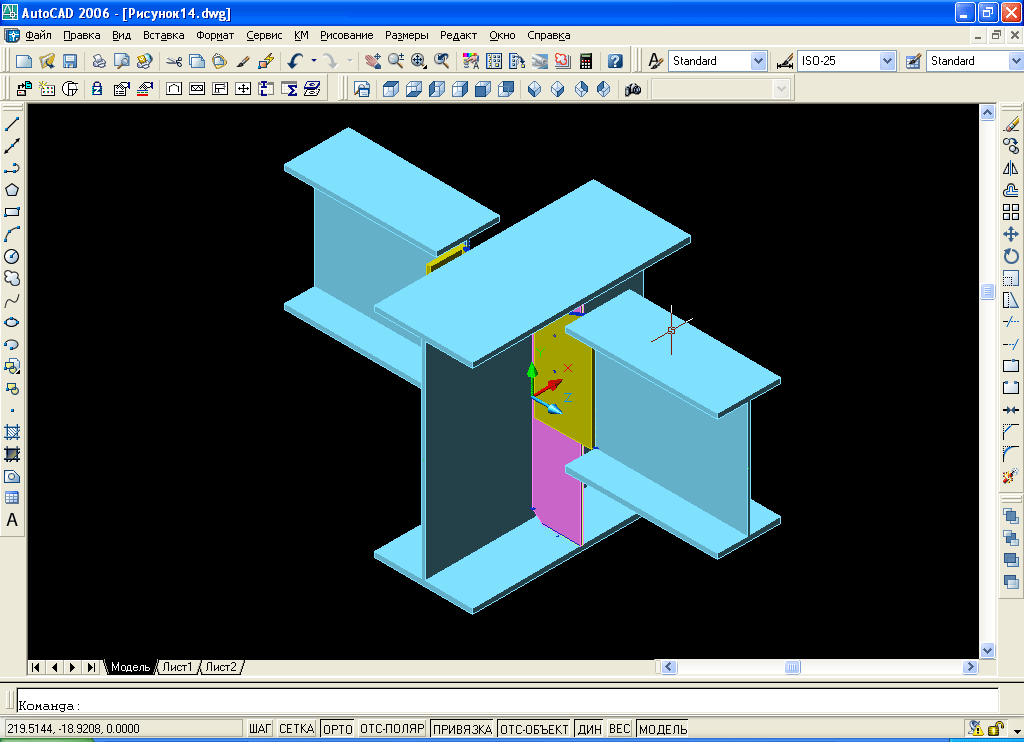
Task: Click the horizontal scrollbar thumb
Action: (x=792, y=667)
